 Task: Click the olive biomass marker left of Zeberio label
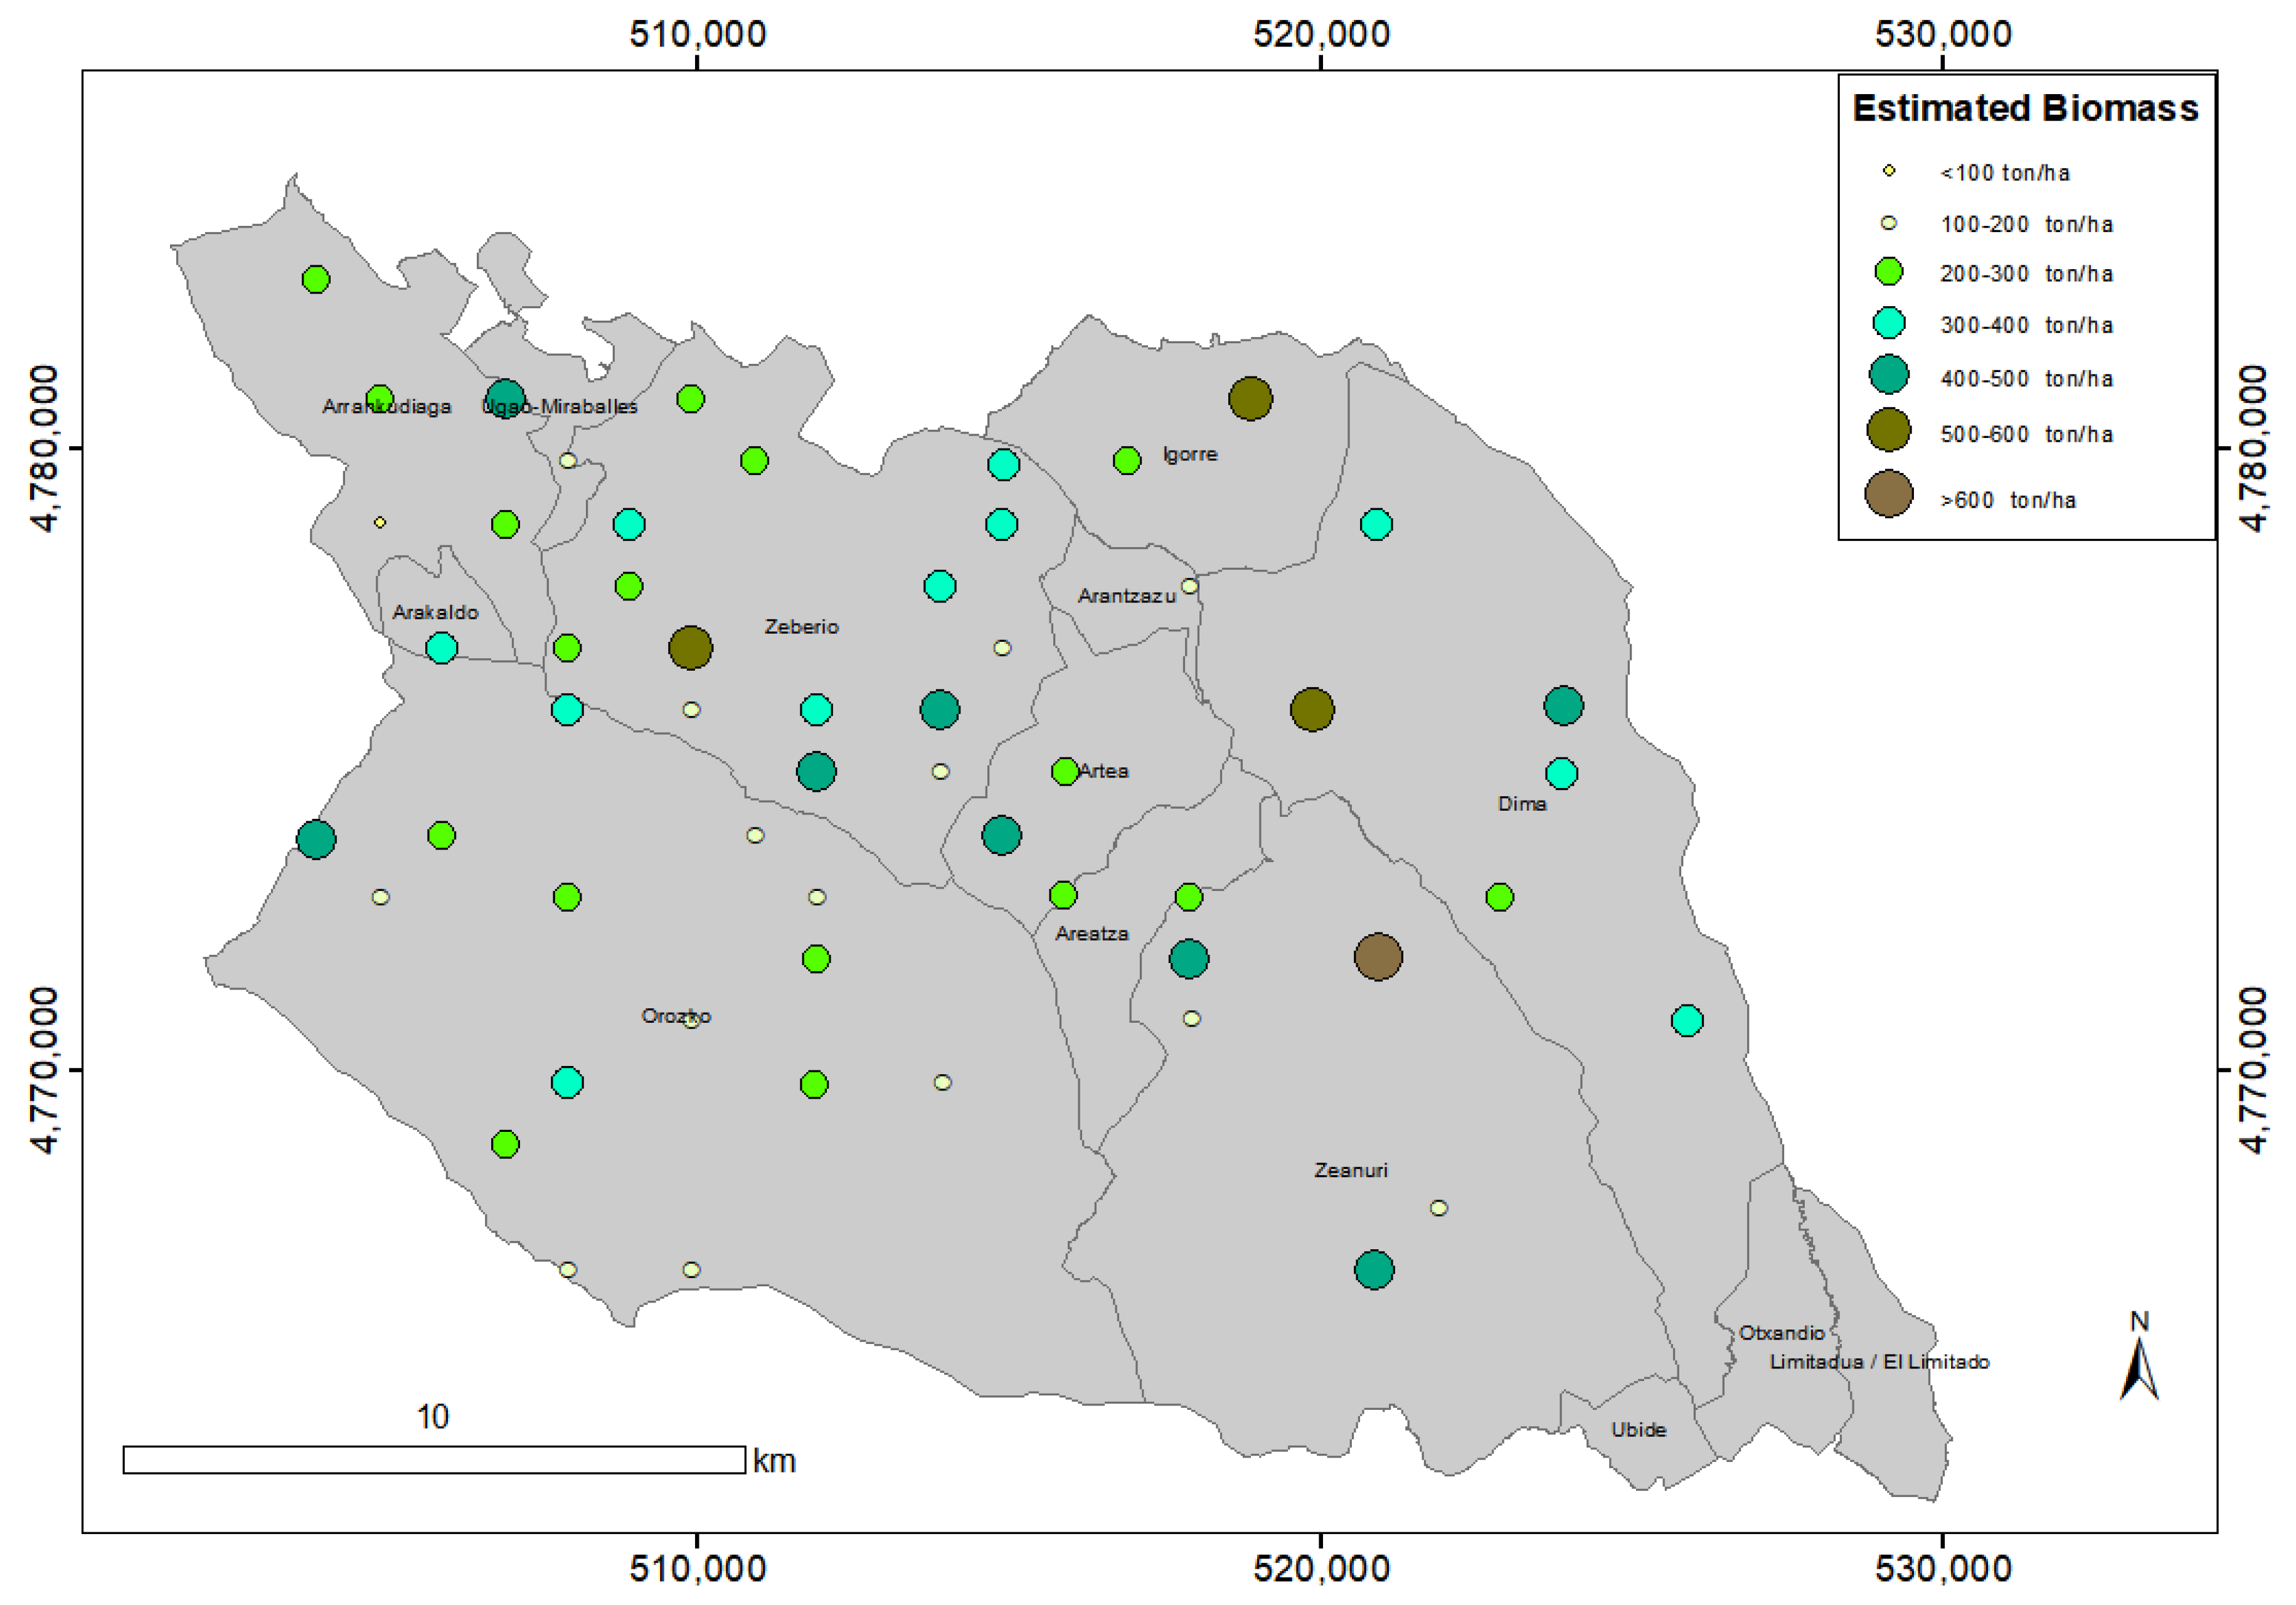(x=690, y=648)
